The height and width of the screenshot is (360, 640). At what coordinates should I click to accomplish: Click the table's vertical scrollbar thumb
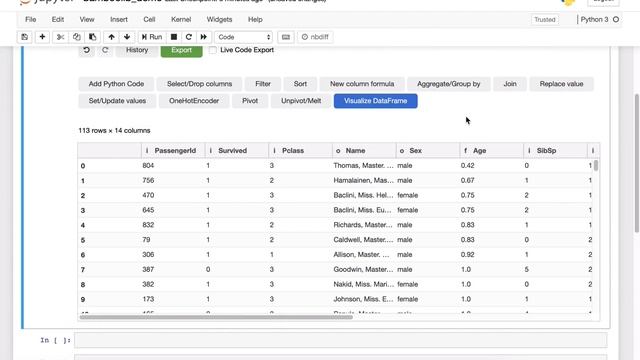coord(596,165)
